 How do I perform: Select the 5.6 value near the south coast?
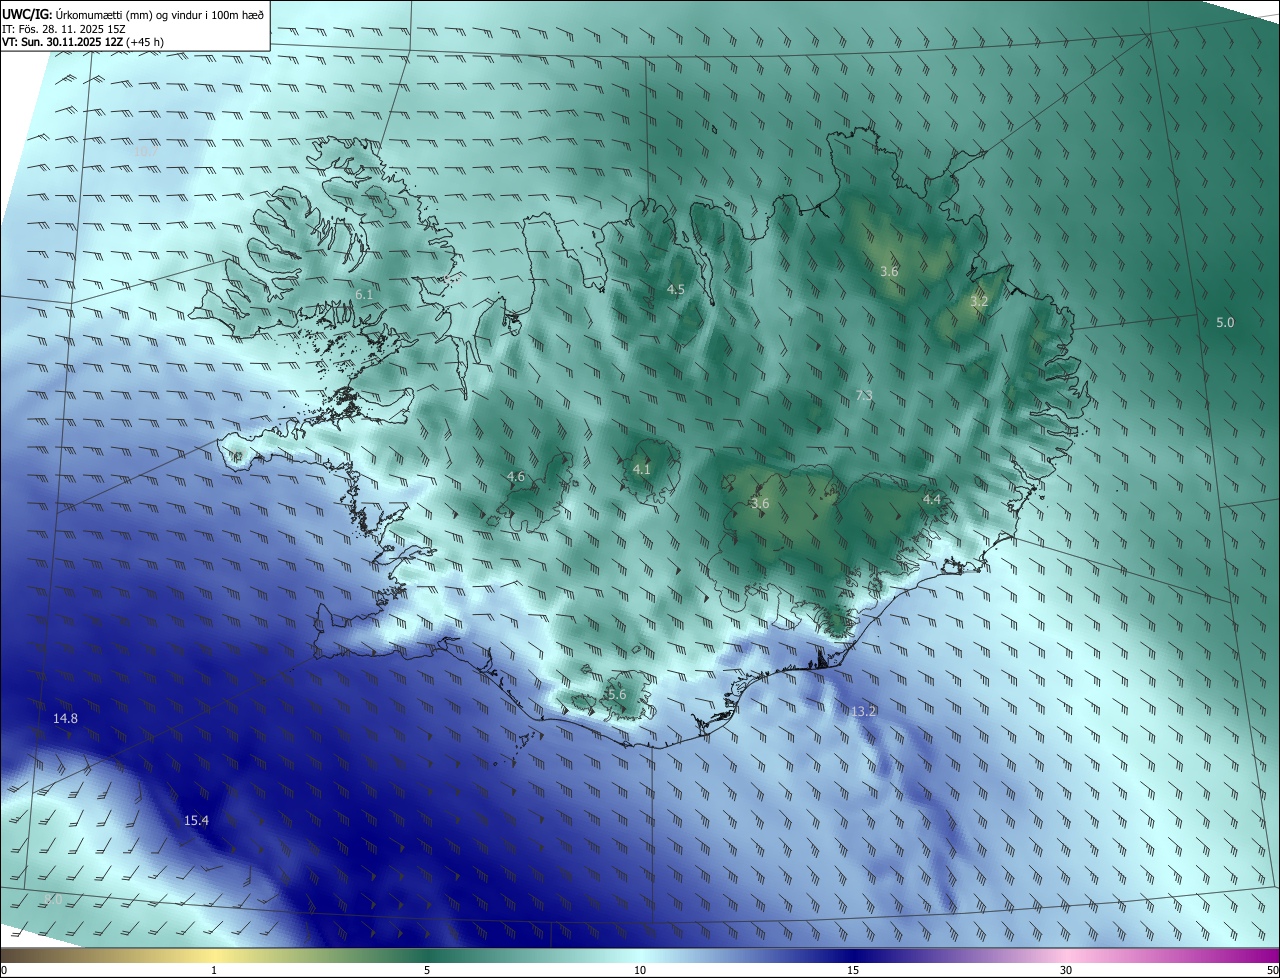617,695
